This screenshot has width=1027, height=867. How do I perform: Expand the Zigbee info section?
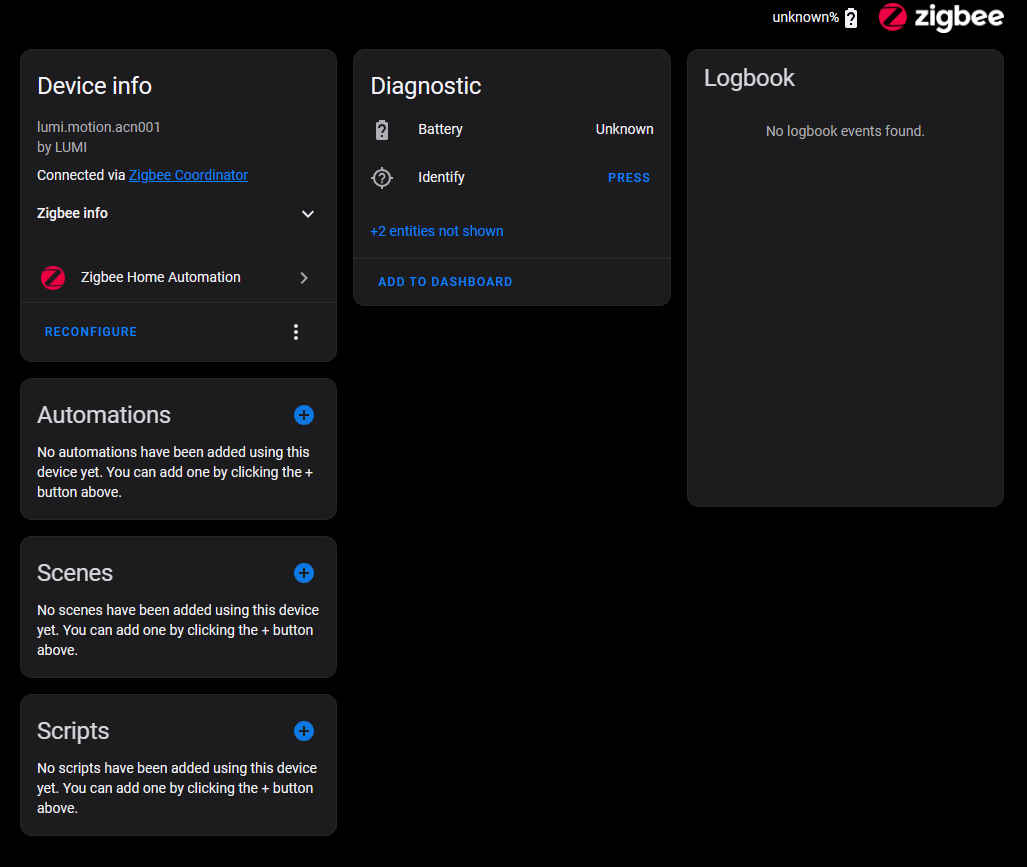(x=308, y=214)
